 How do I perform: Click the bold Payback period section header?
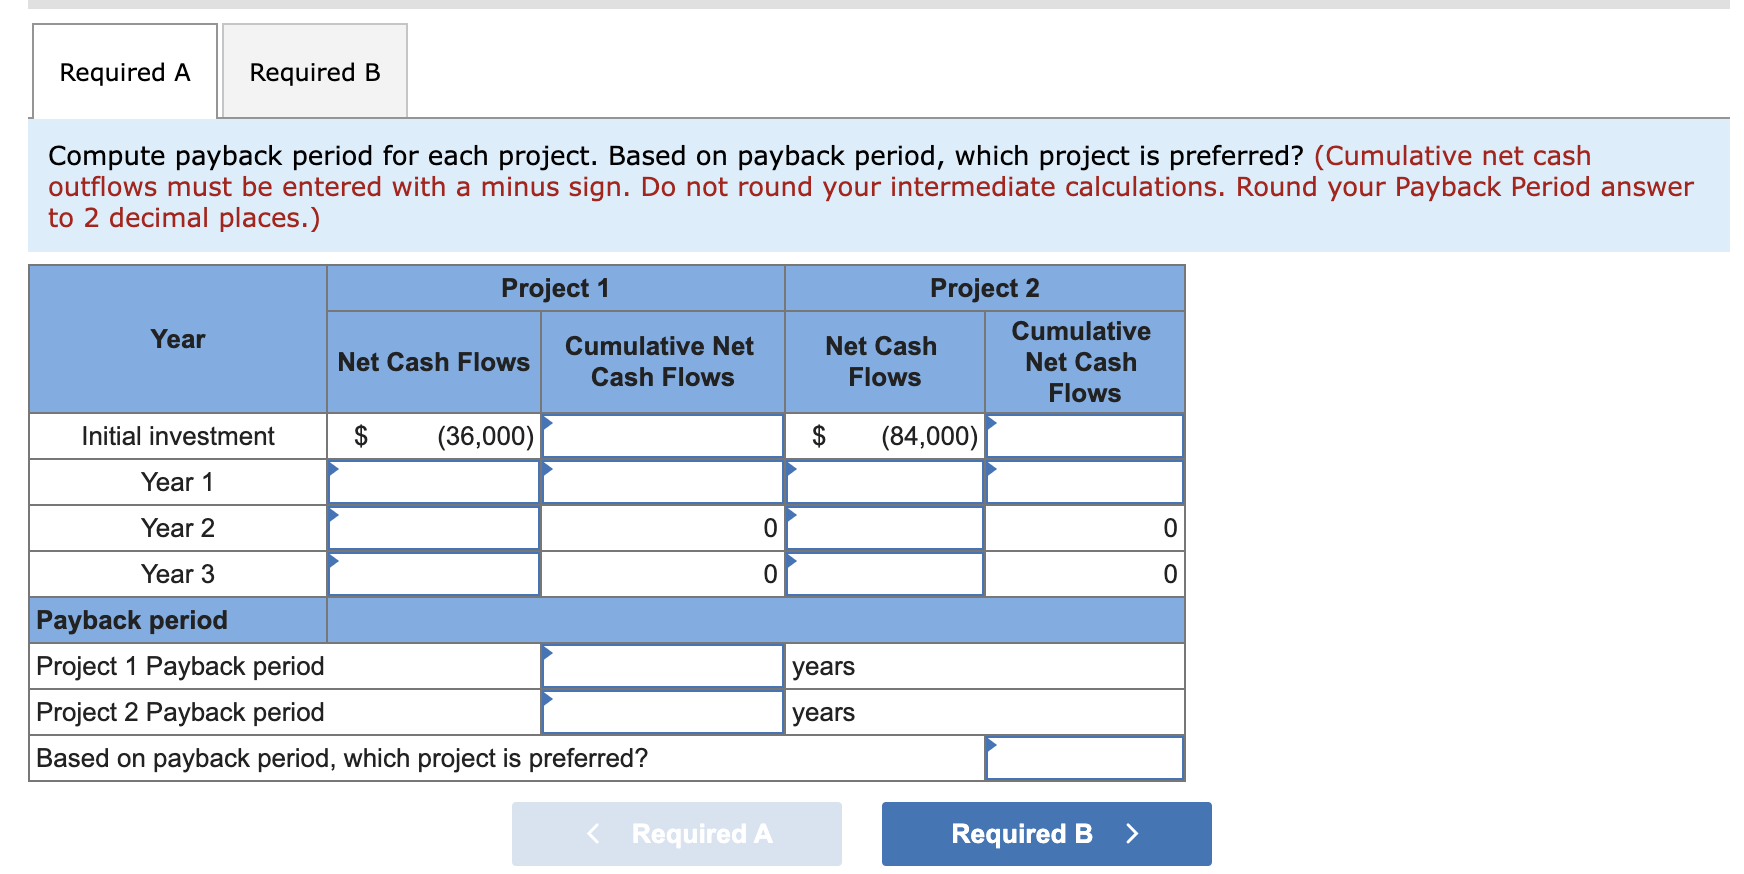tap(132, 620)
